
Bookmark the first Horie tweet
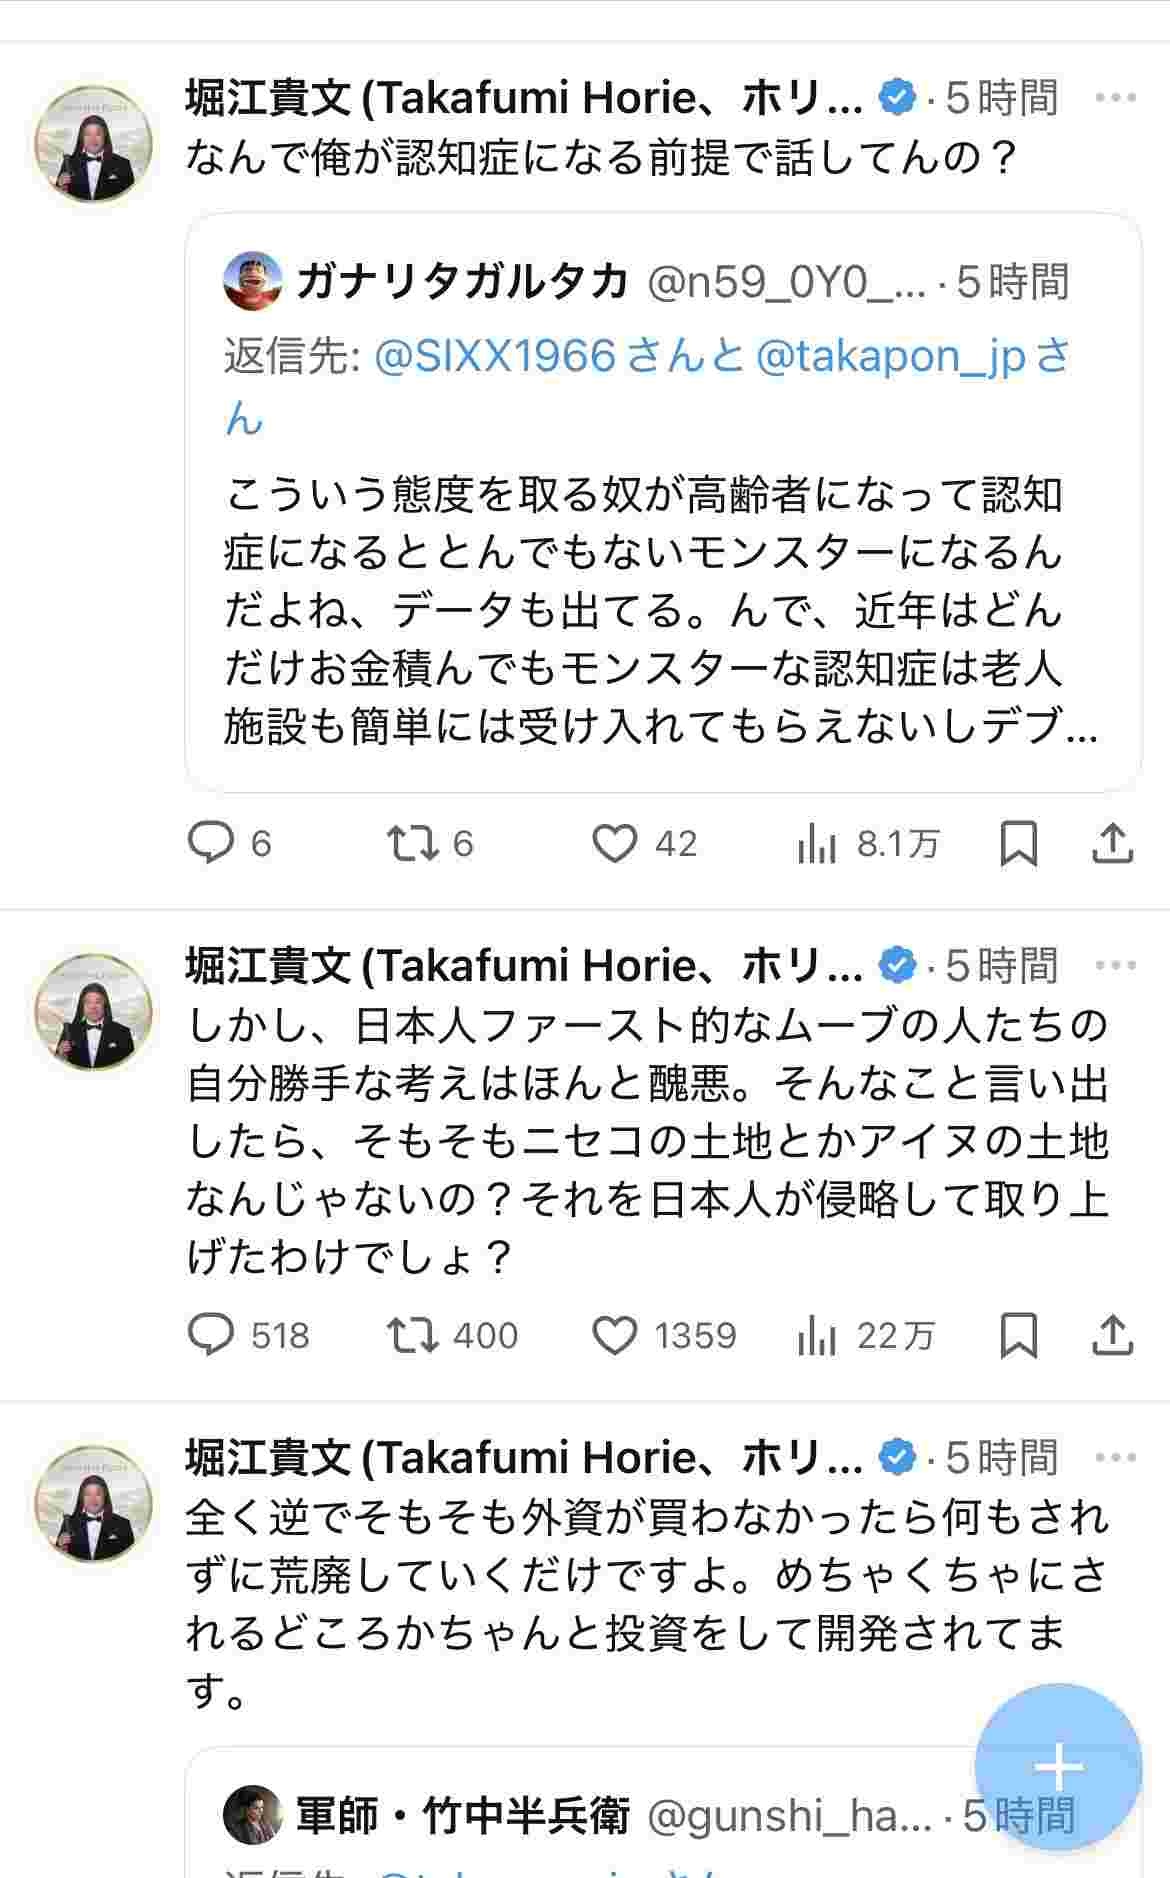(x=1018, y=844)
